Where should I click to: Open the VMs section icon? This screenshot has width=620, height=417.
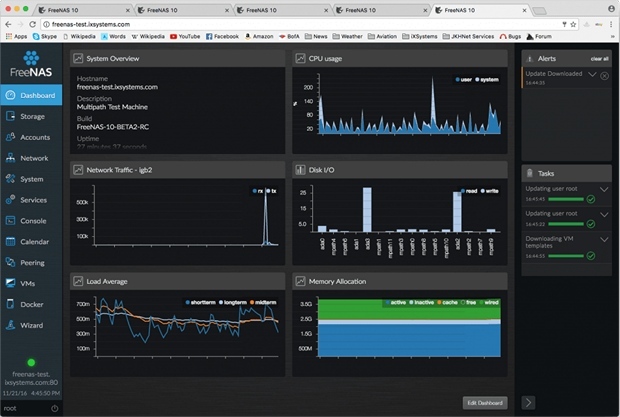point(11,283)
